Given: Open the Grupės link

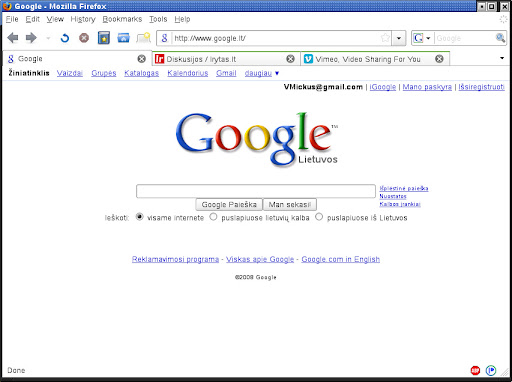Looking at the screenshot, I should 104,73.
